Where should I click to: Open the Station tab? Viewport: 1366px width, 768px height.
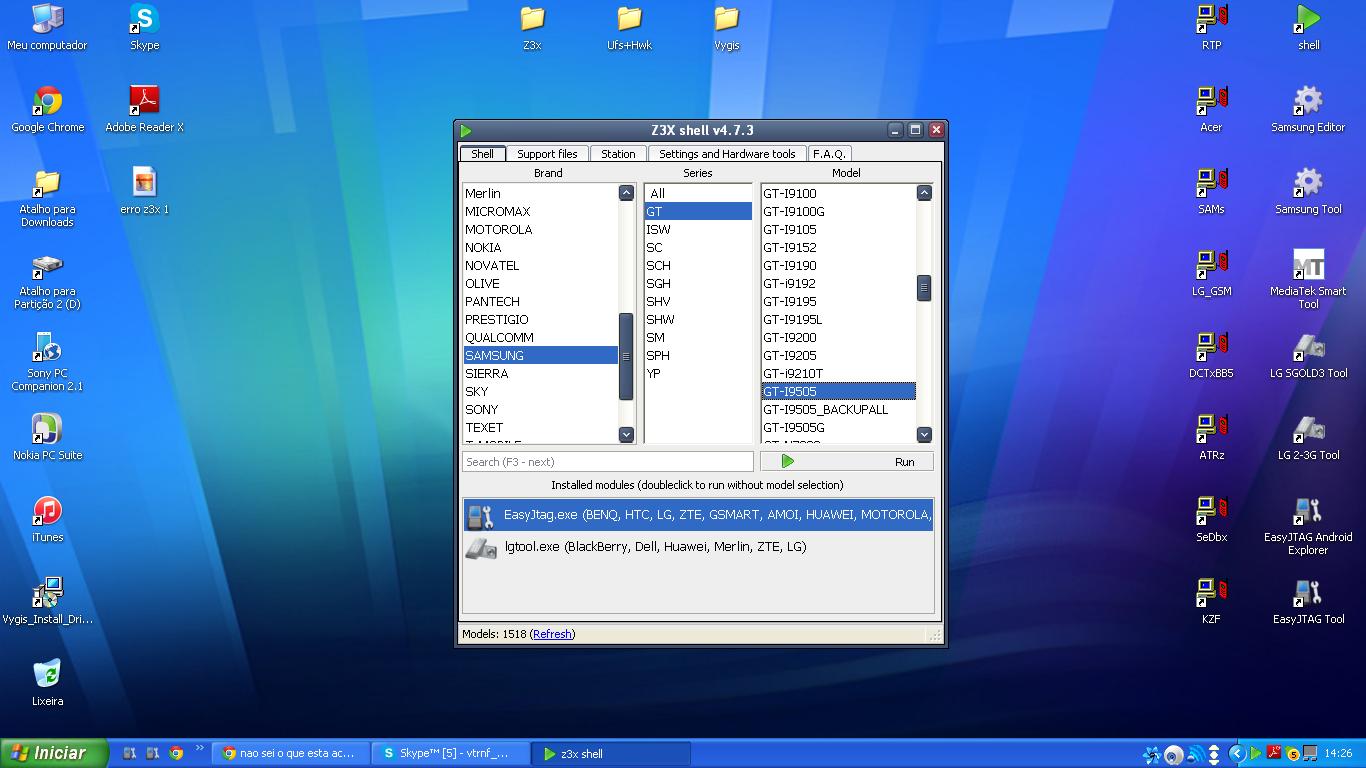point(618,154)
